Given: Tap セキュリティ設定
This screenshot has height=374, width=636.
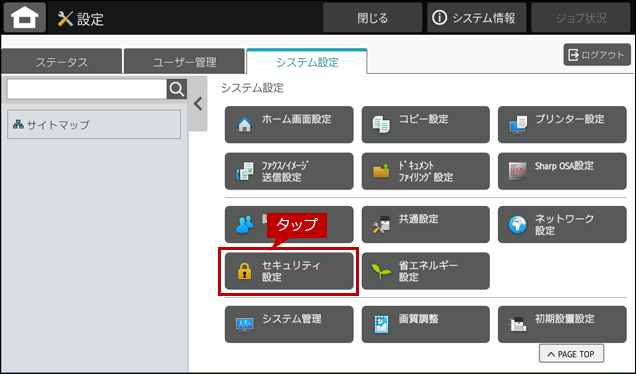Looking at the screenshot, I should 289,271.
